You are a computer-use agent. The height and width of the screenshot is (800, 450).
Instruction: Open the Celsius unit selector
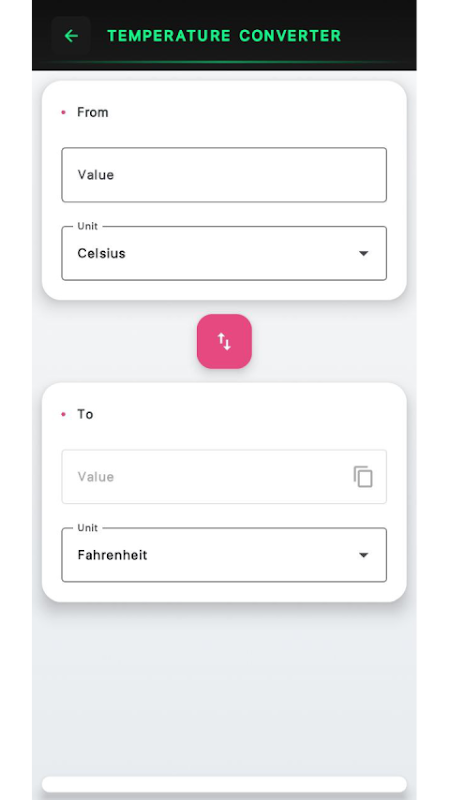click(224, 254)
